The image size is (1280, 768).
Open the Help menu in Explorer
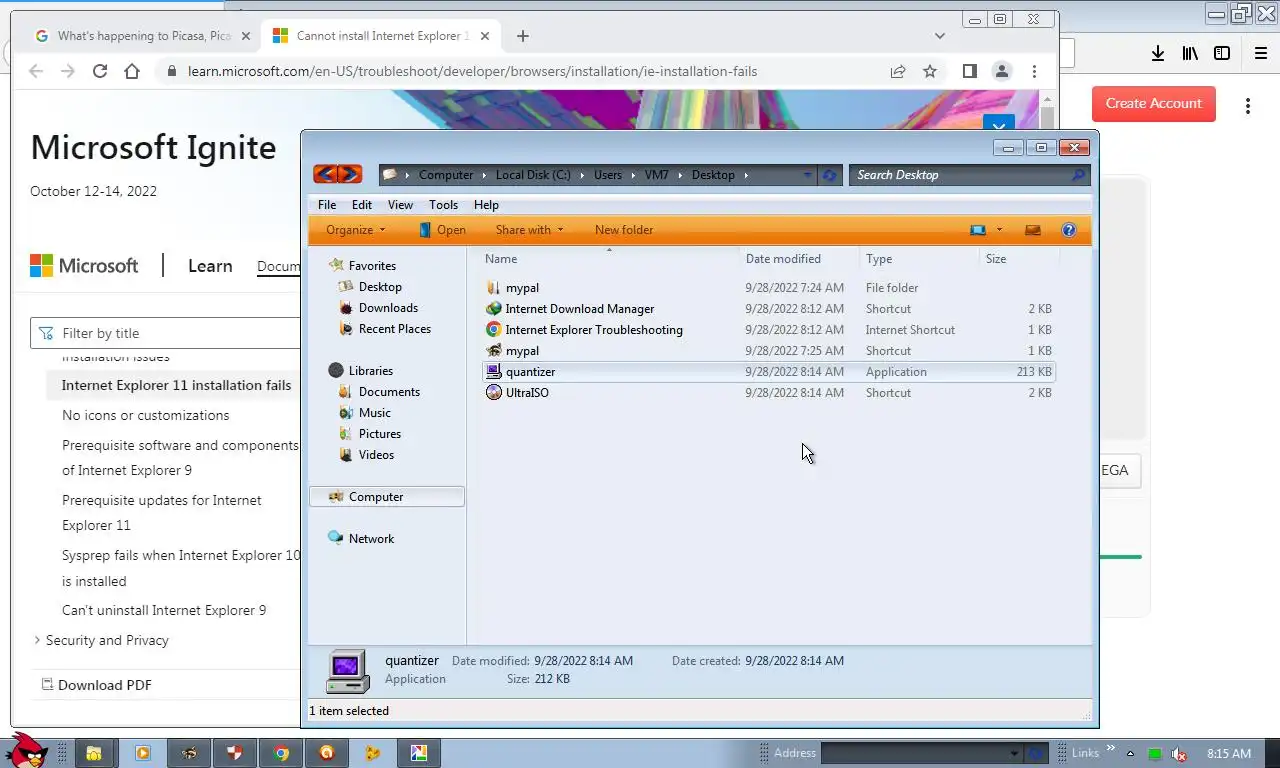coord(486,205)
